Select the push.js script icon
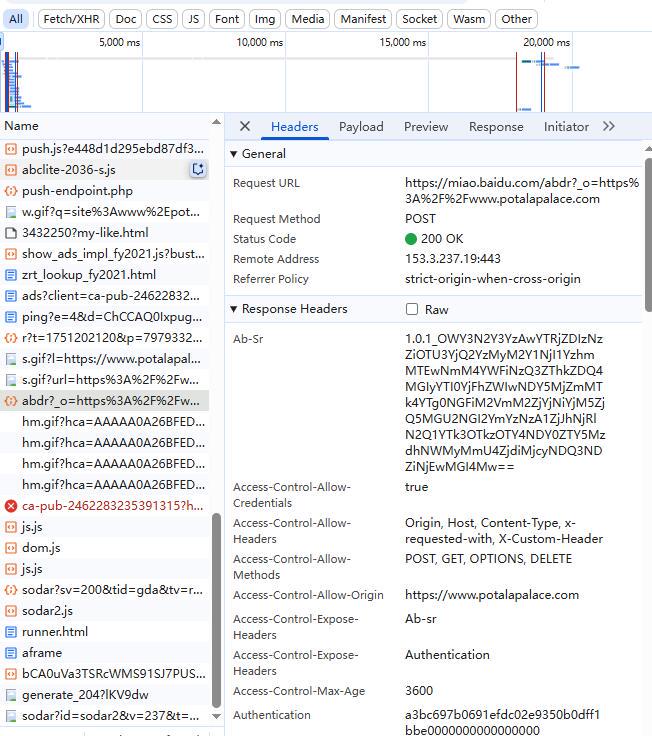Image resolution: width=652 pixels, height=736 pixels. click(x=10, y=149)
